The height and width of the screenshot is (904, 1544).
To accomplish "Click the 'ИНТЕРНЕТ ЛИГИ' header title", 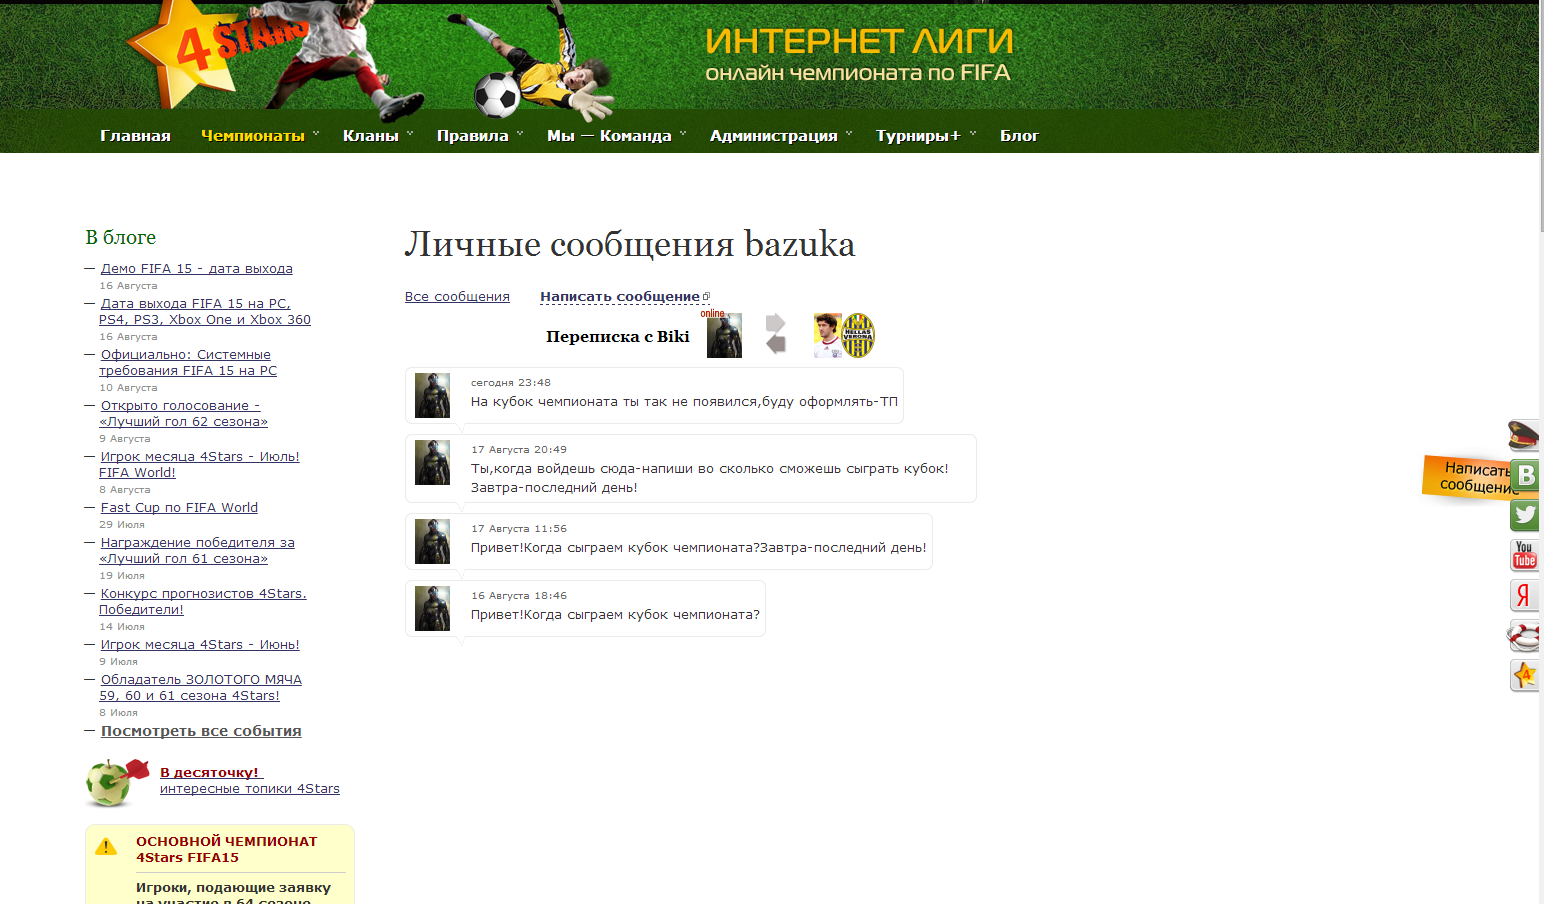I will point(859,41).
